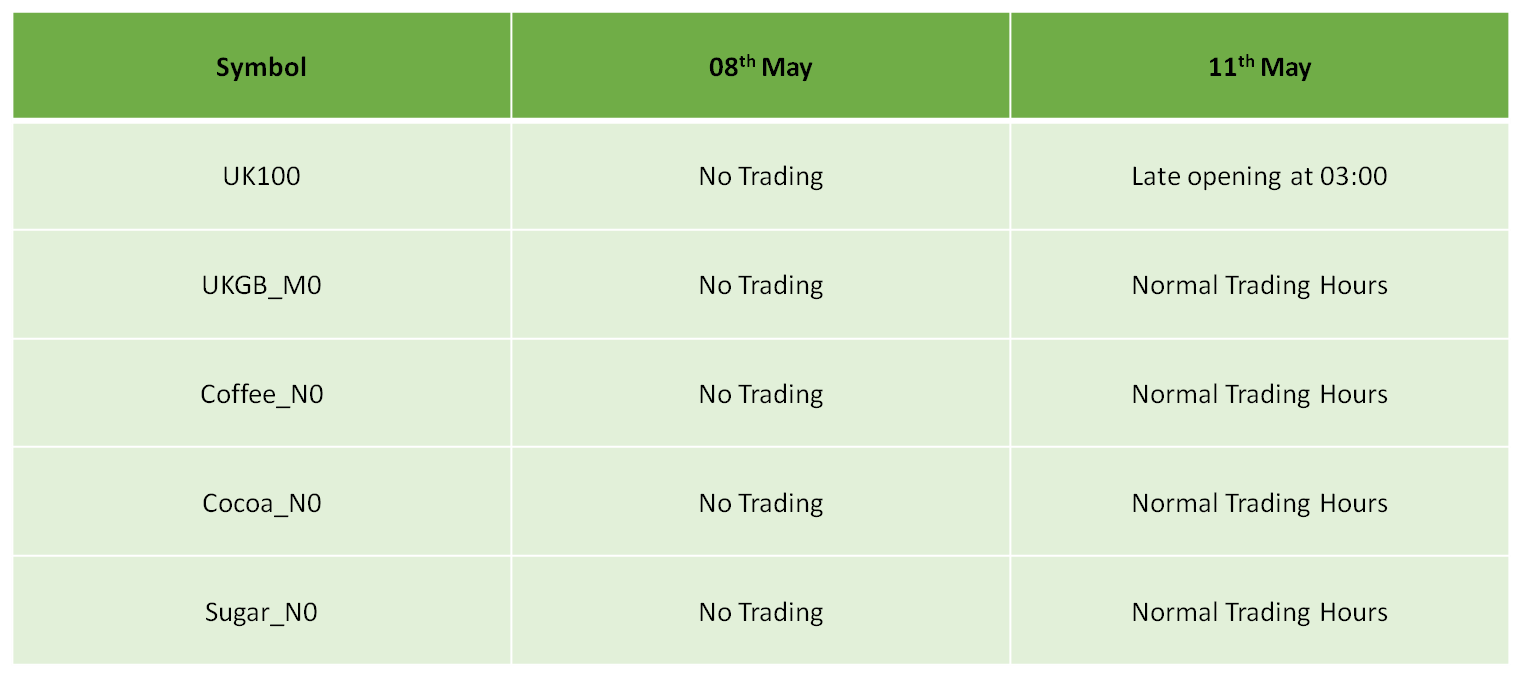Click the word May in 11th May header
This screenshot has height=677, width=1521.
point(1285,69)
